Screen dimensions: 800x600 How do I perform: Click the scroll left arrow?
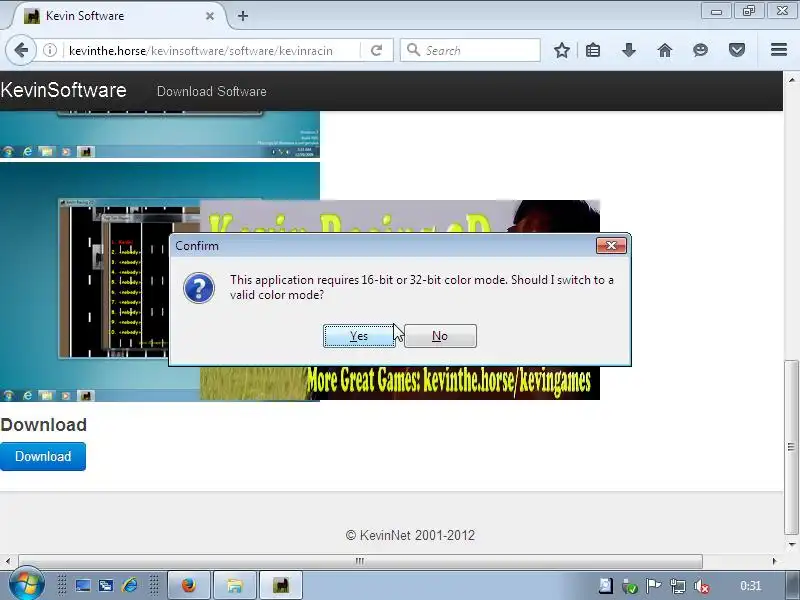(x=8, y=561)
